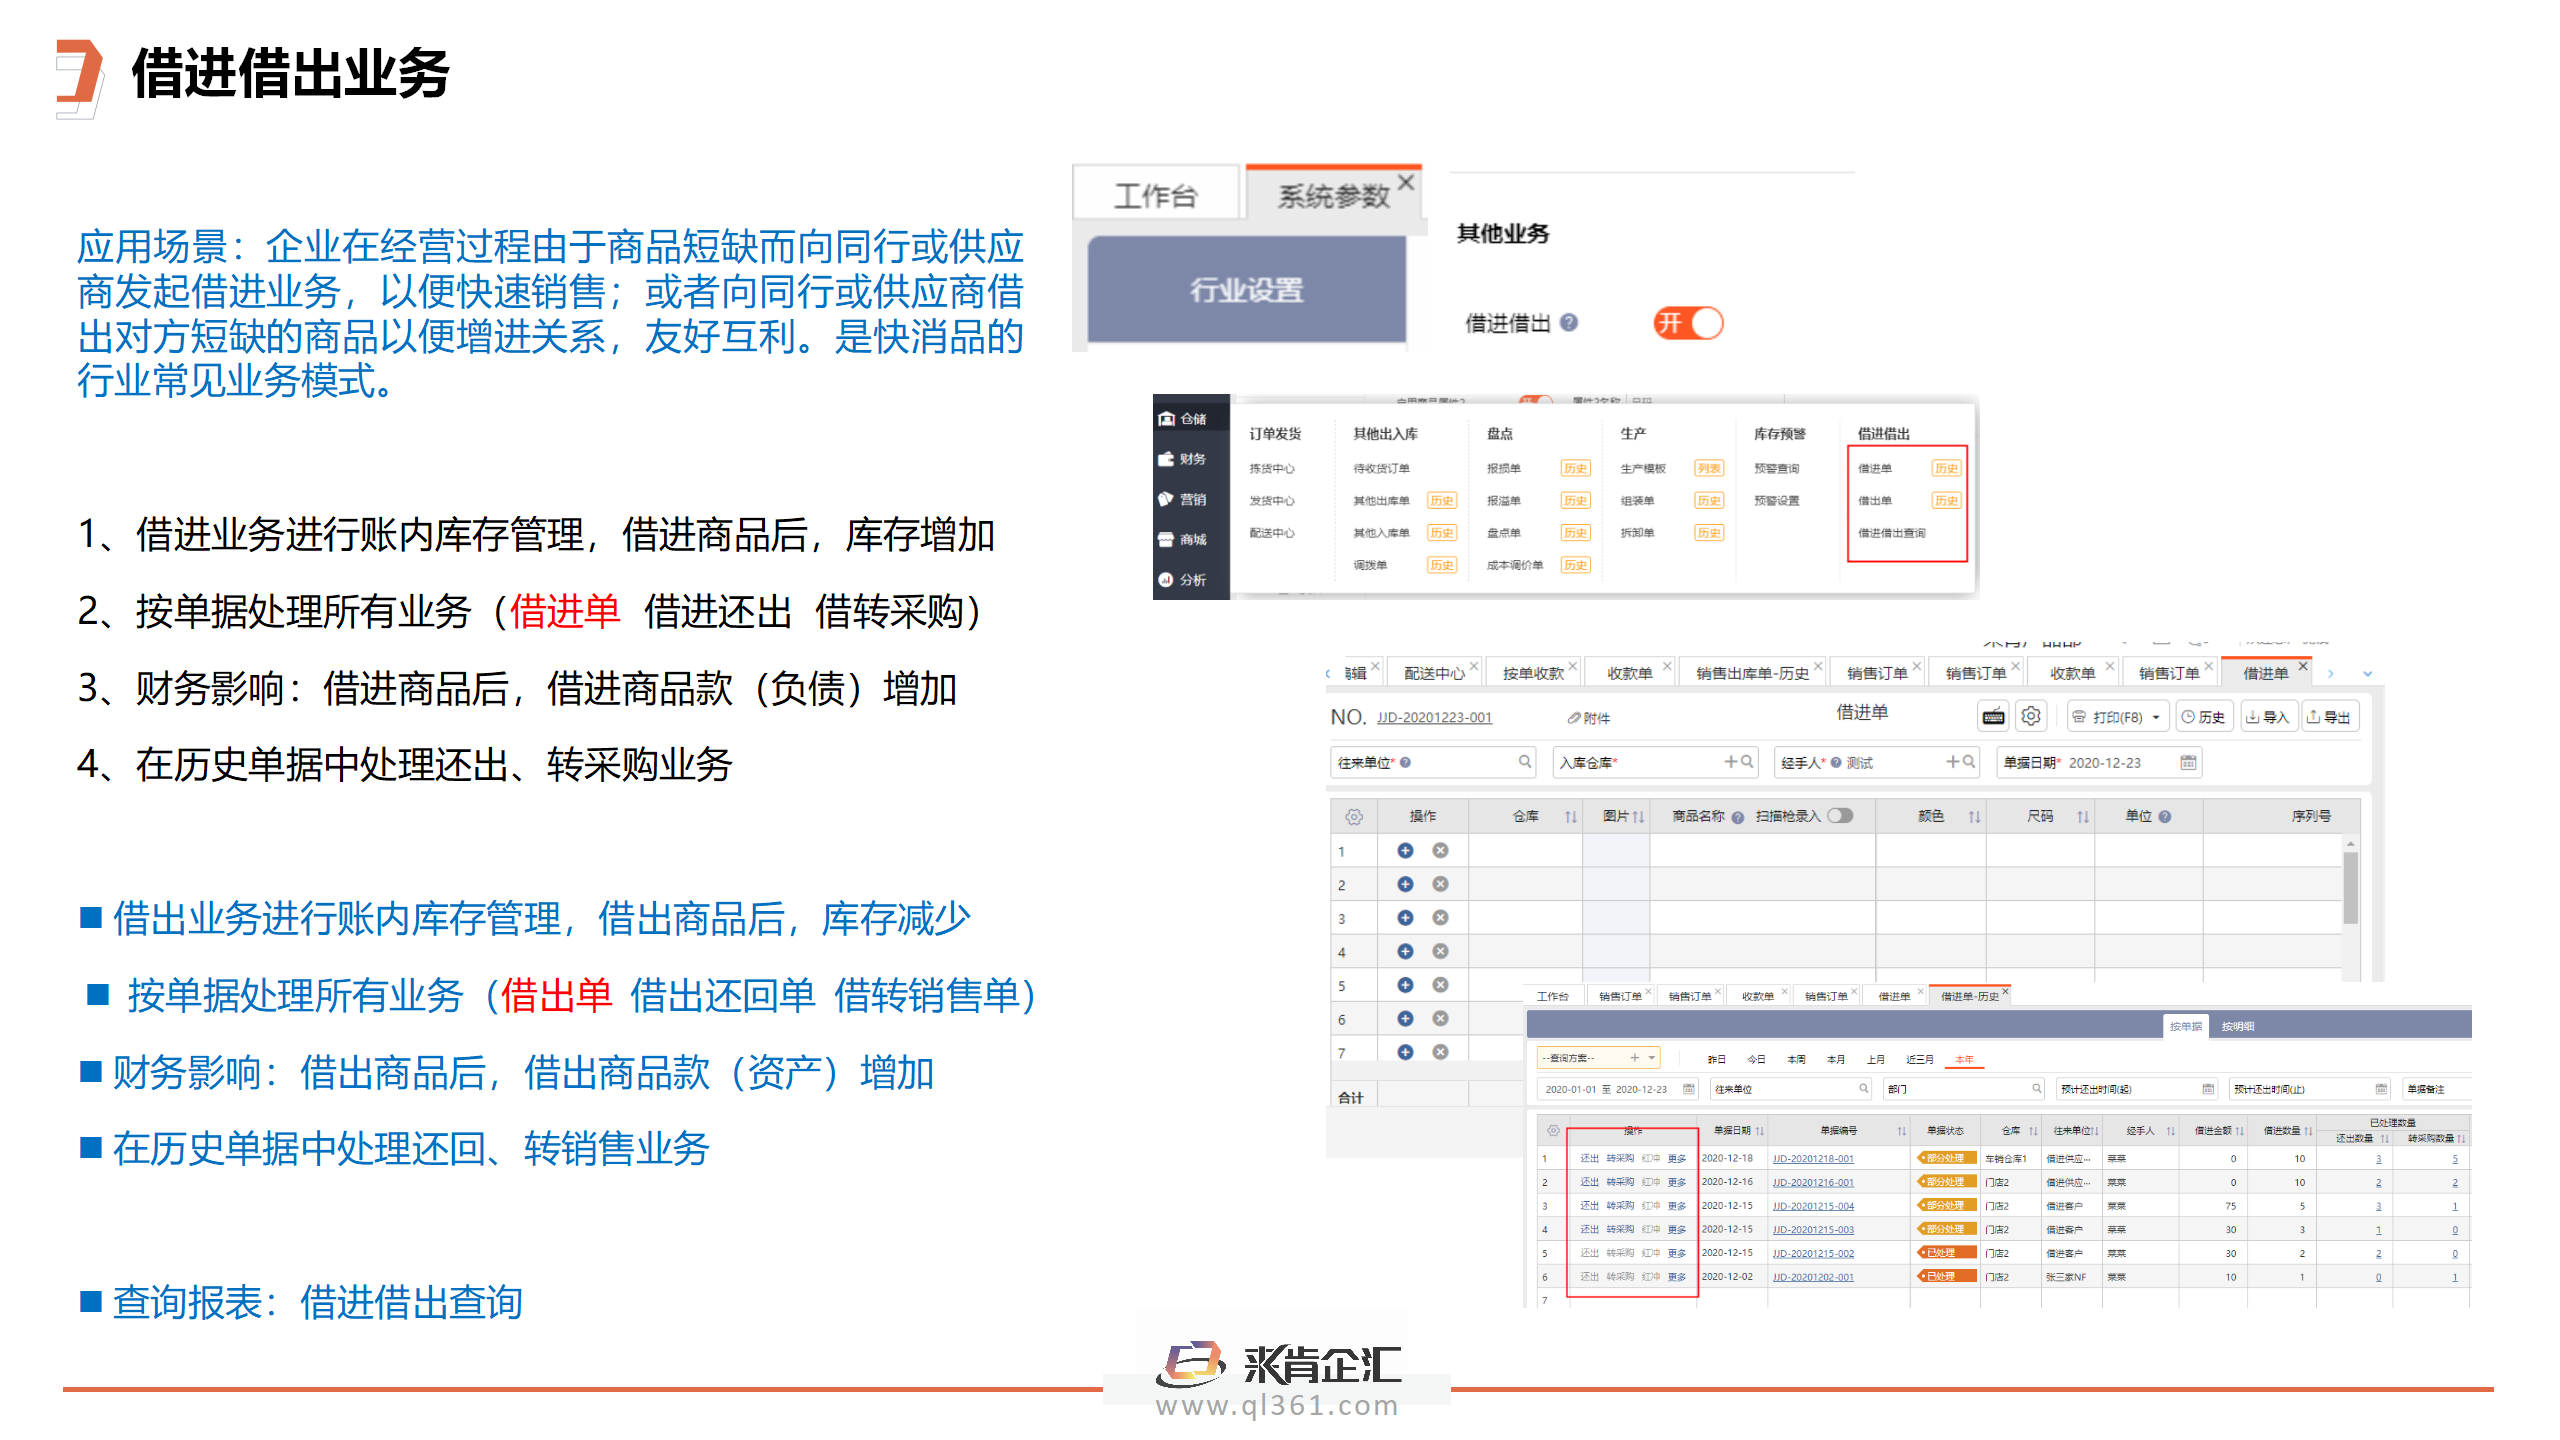Delete row 1 with the x icon
The width and height of the screenshot is (2560, 1440).
1440,850
